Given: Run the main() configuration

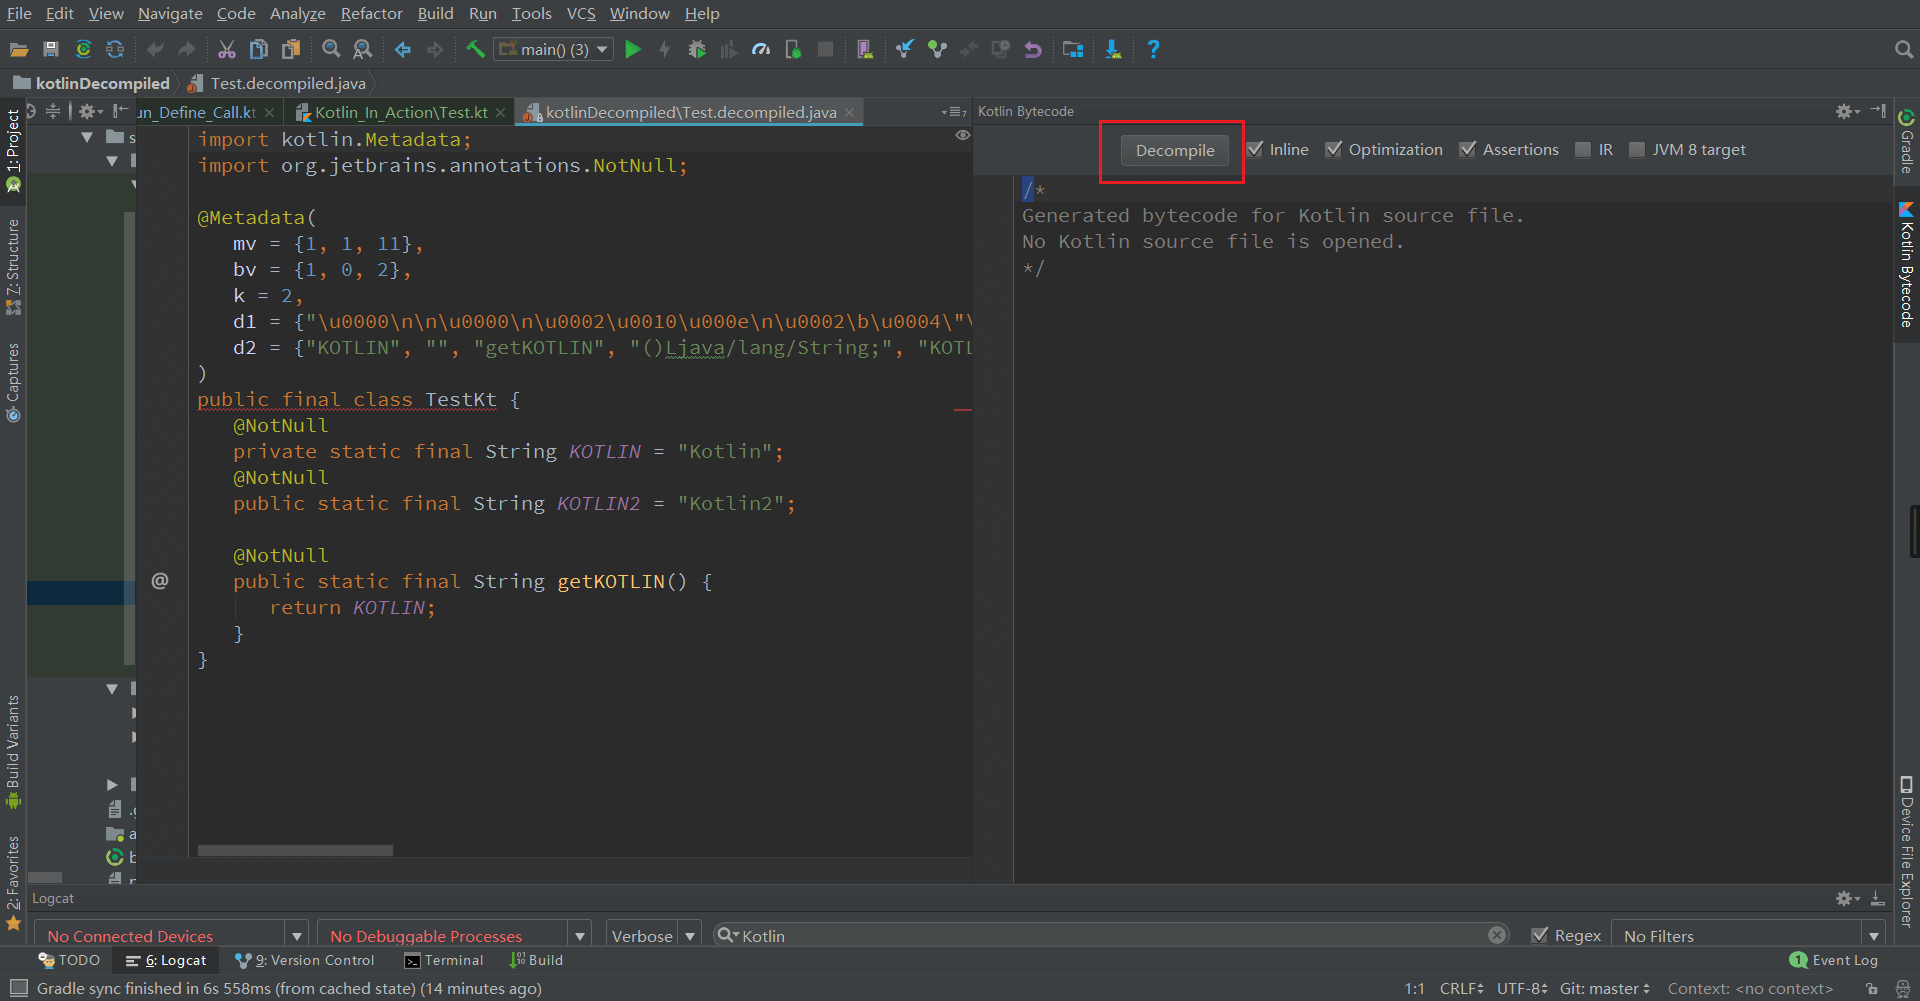Looking at the screenshot, I should [633, 49].
